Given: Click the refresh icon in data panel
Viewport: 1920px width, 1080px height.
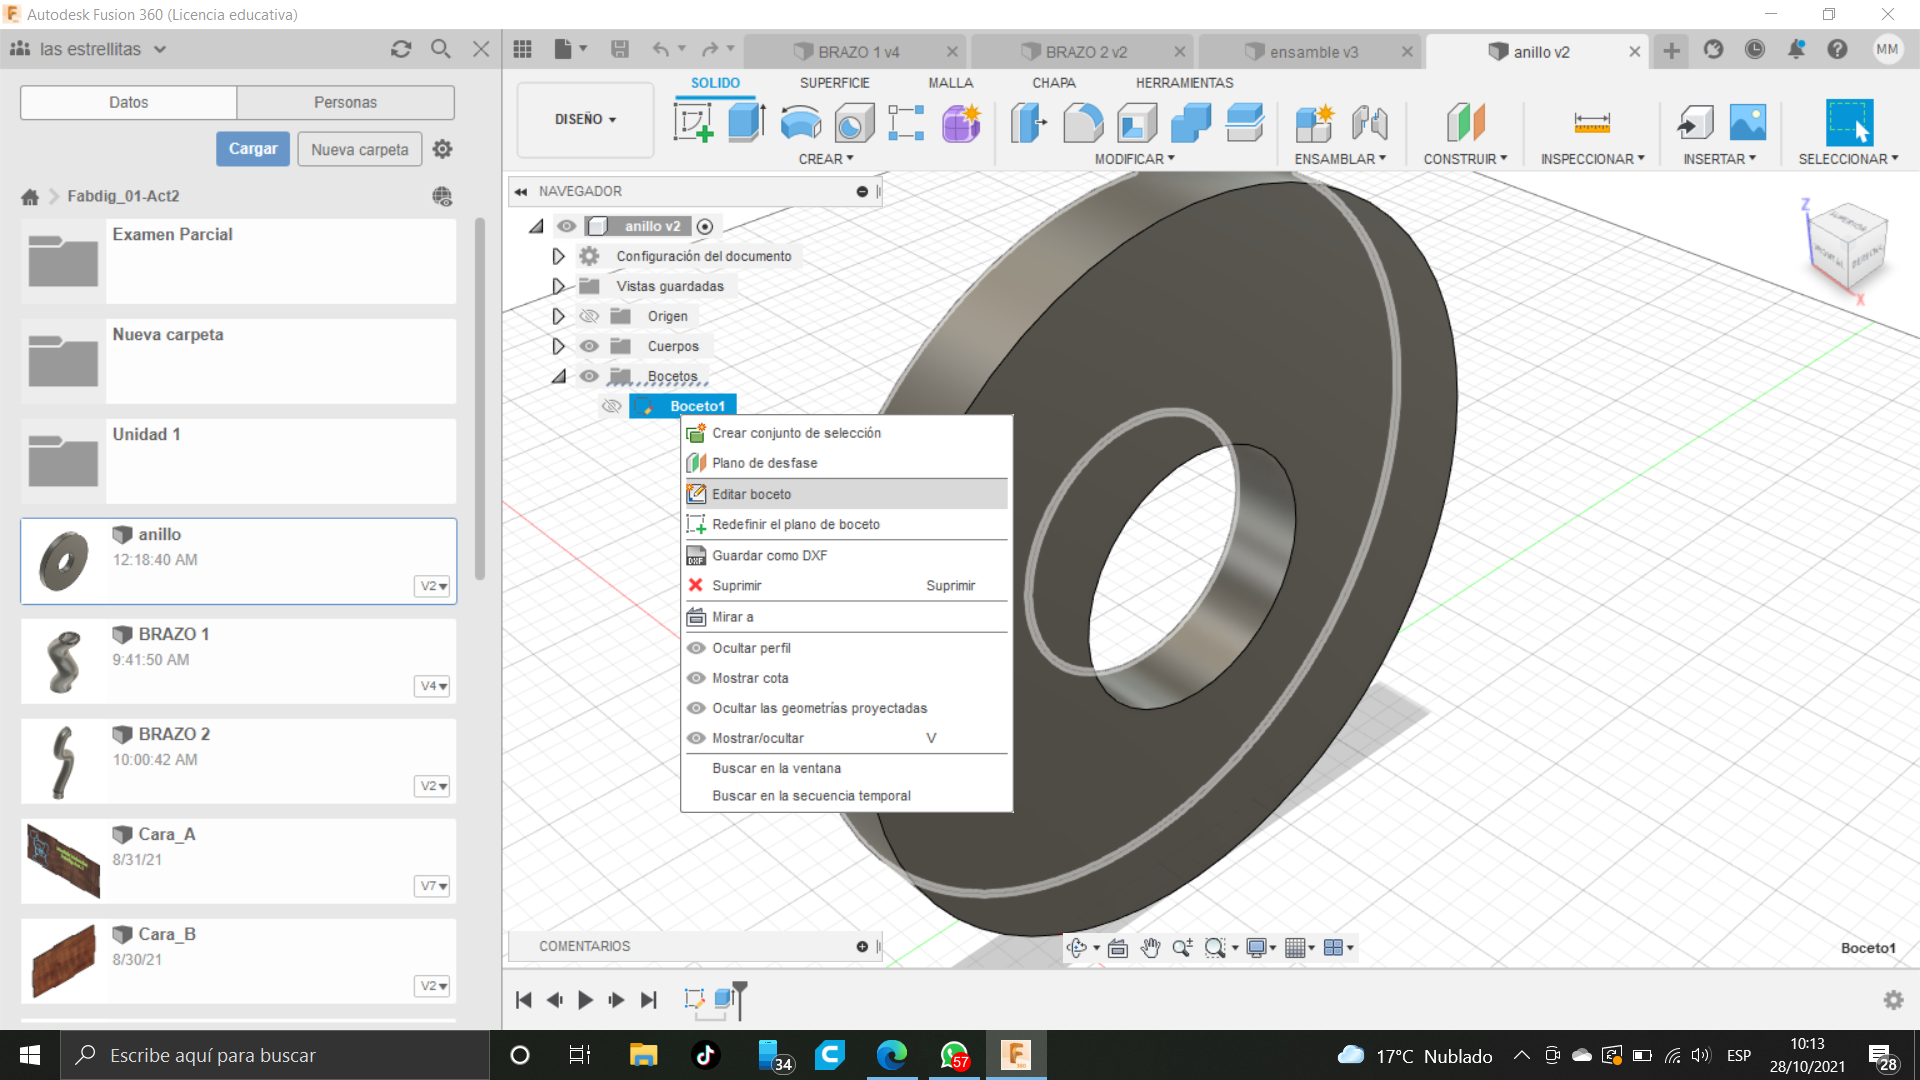Looking at the screenshot, I should click(x=401, y=49).
